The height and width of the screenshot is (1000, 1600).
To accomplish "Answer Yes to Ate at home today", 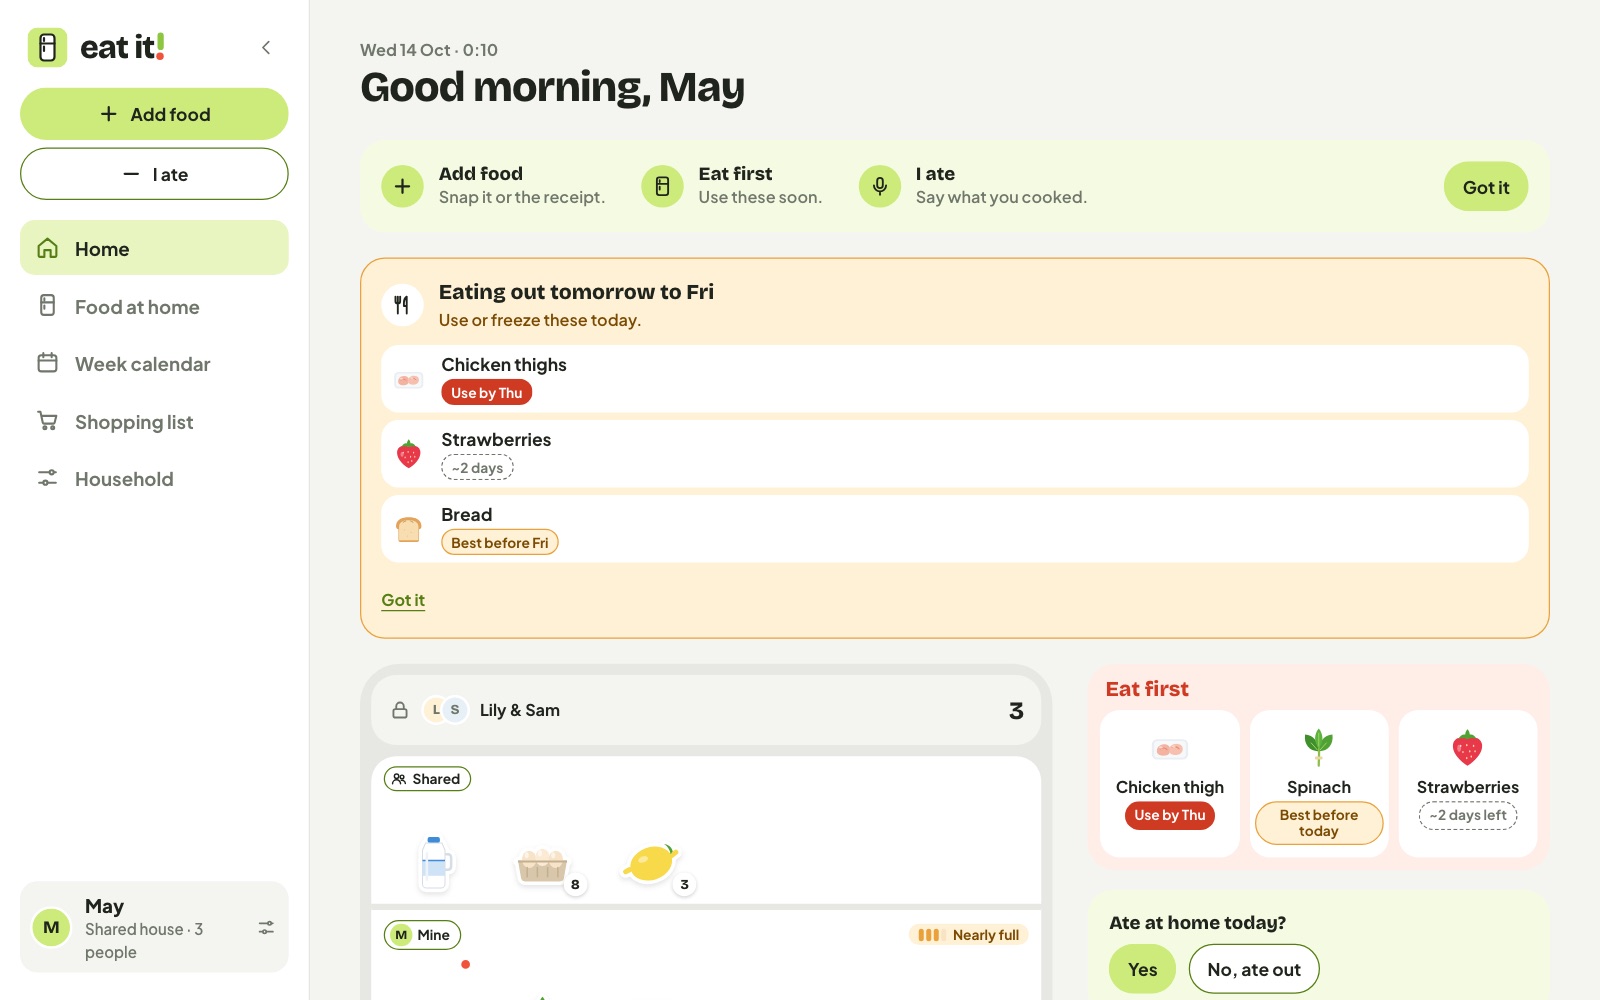I will (1142, 969).
